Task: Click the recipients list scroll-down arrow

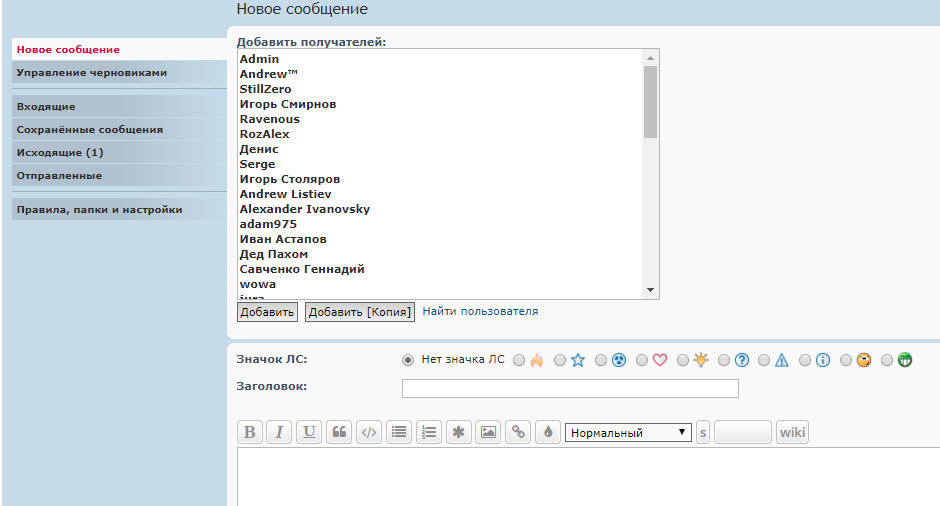Action: (650, 290)
